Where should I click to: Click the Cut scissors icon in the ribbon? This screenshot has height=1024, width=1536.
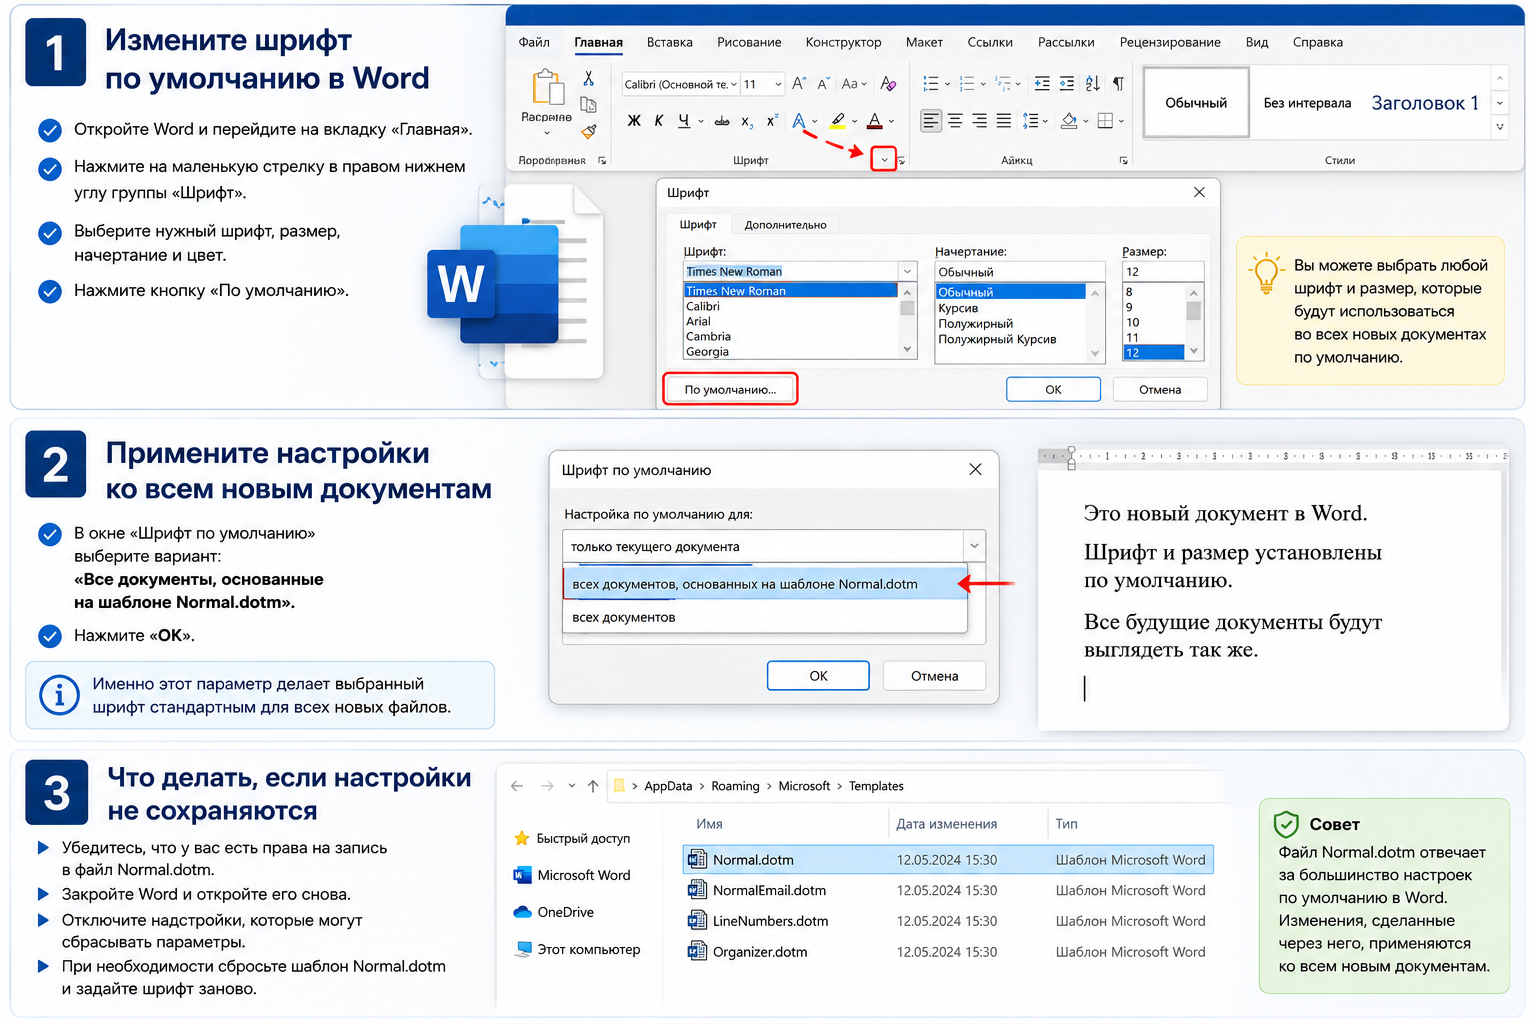588,79
